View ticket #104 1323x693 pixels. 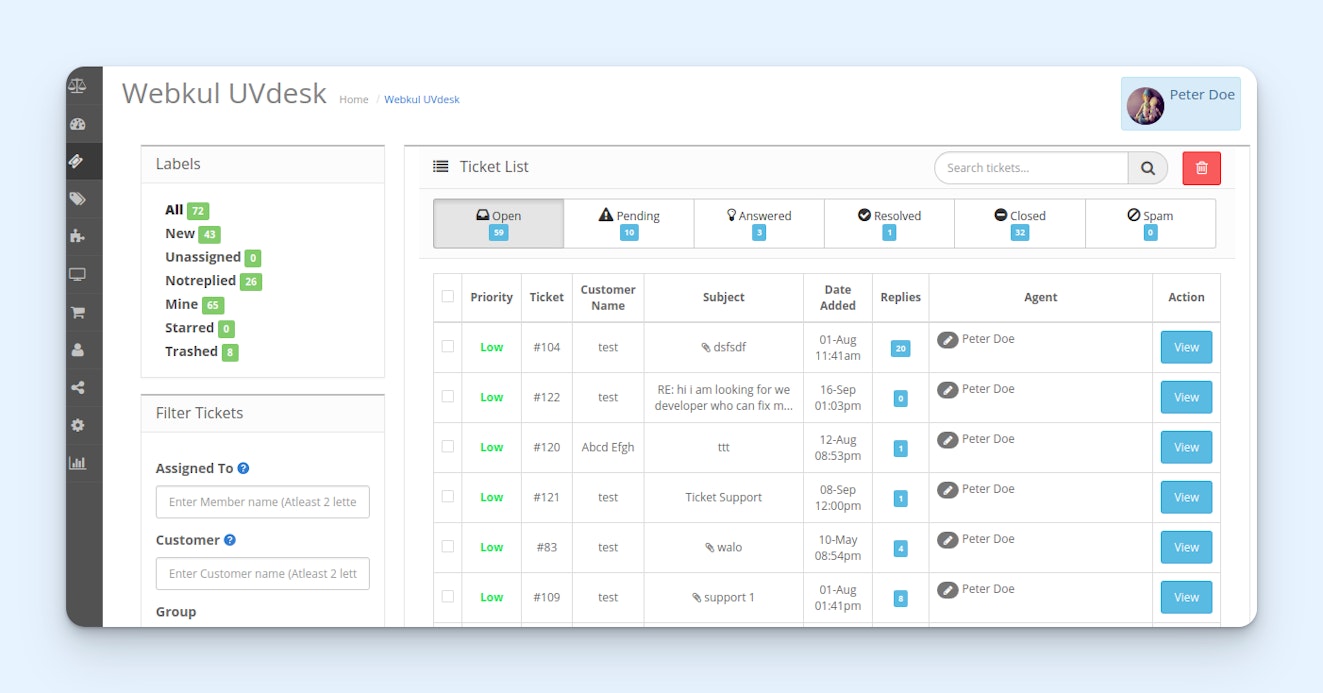click(1186, 347)
